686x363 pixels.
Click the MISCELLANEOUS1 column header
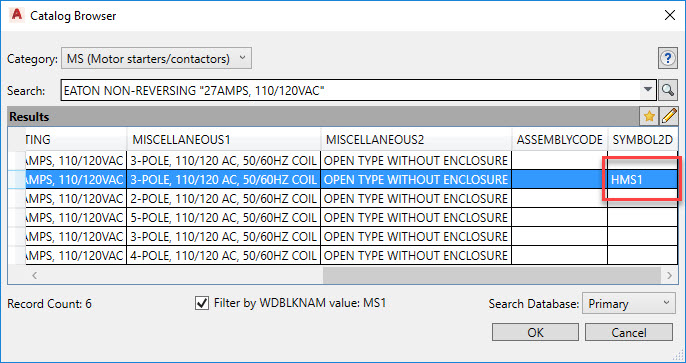point(224,140)
